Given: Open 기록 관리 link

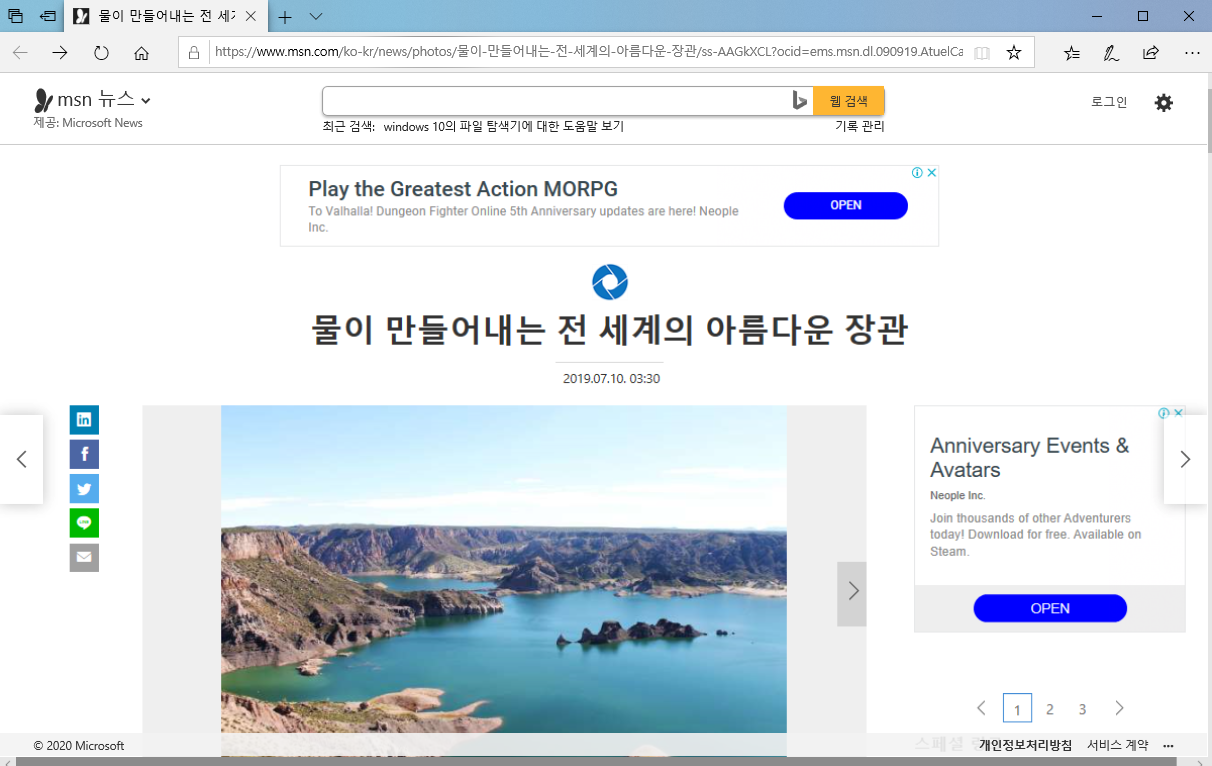Looking at the screenshot, I should [x=860, y=127].
